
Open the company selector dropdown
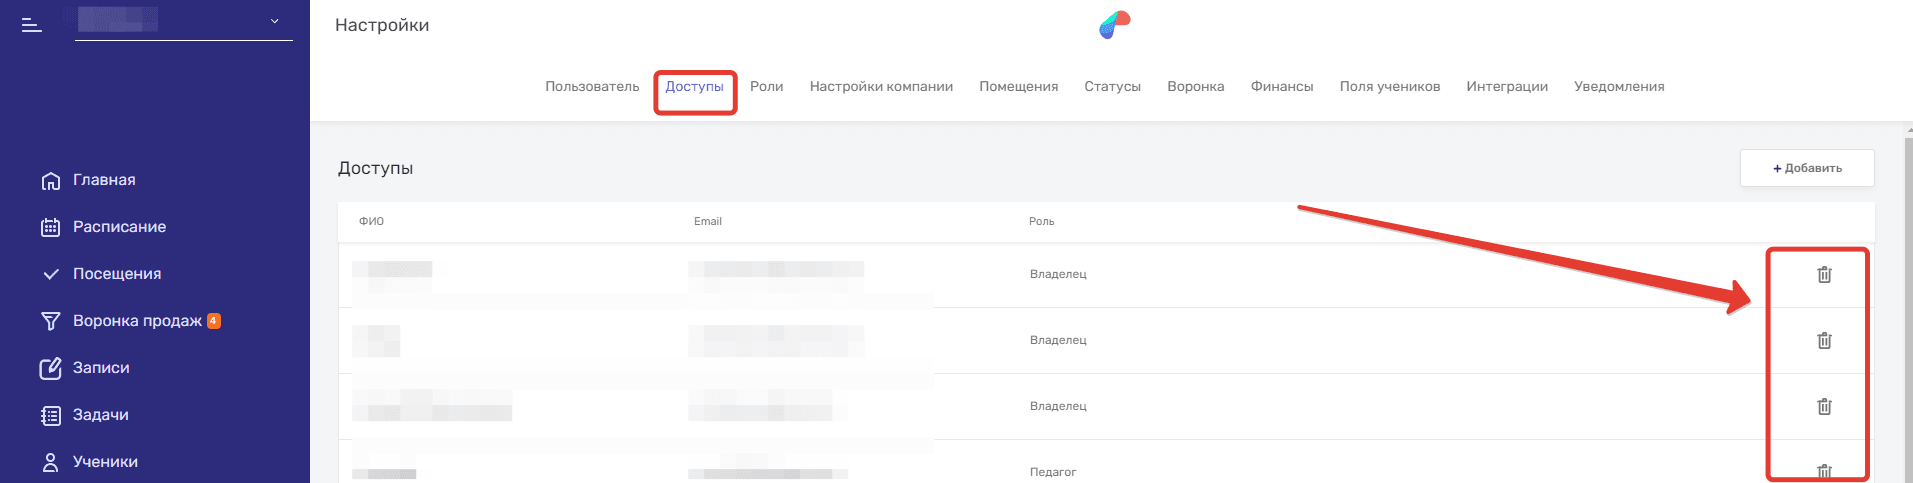[x=274, y=21]
